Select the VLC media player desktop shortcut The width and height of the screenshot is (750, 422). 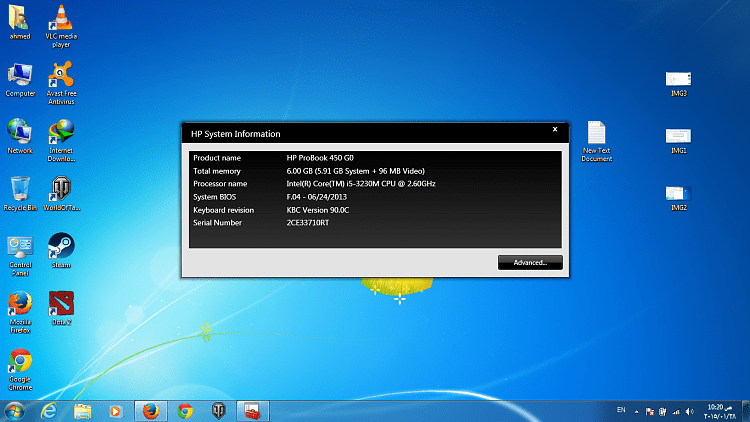click(61, 26)
